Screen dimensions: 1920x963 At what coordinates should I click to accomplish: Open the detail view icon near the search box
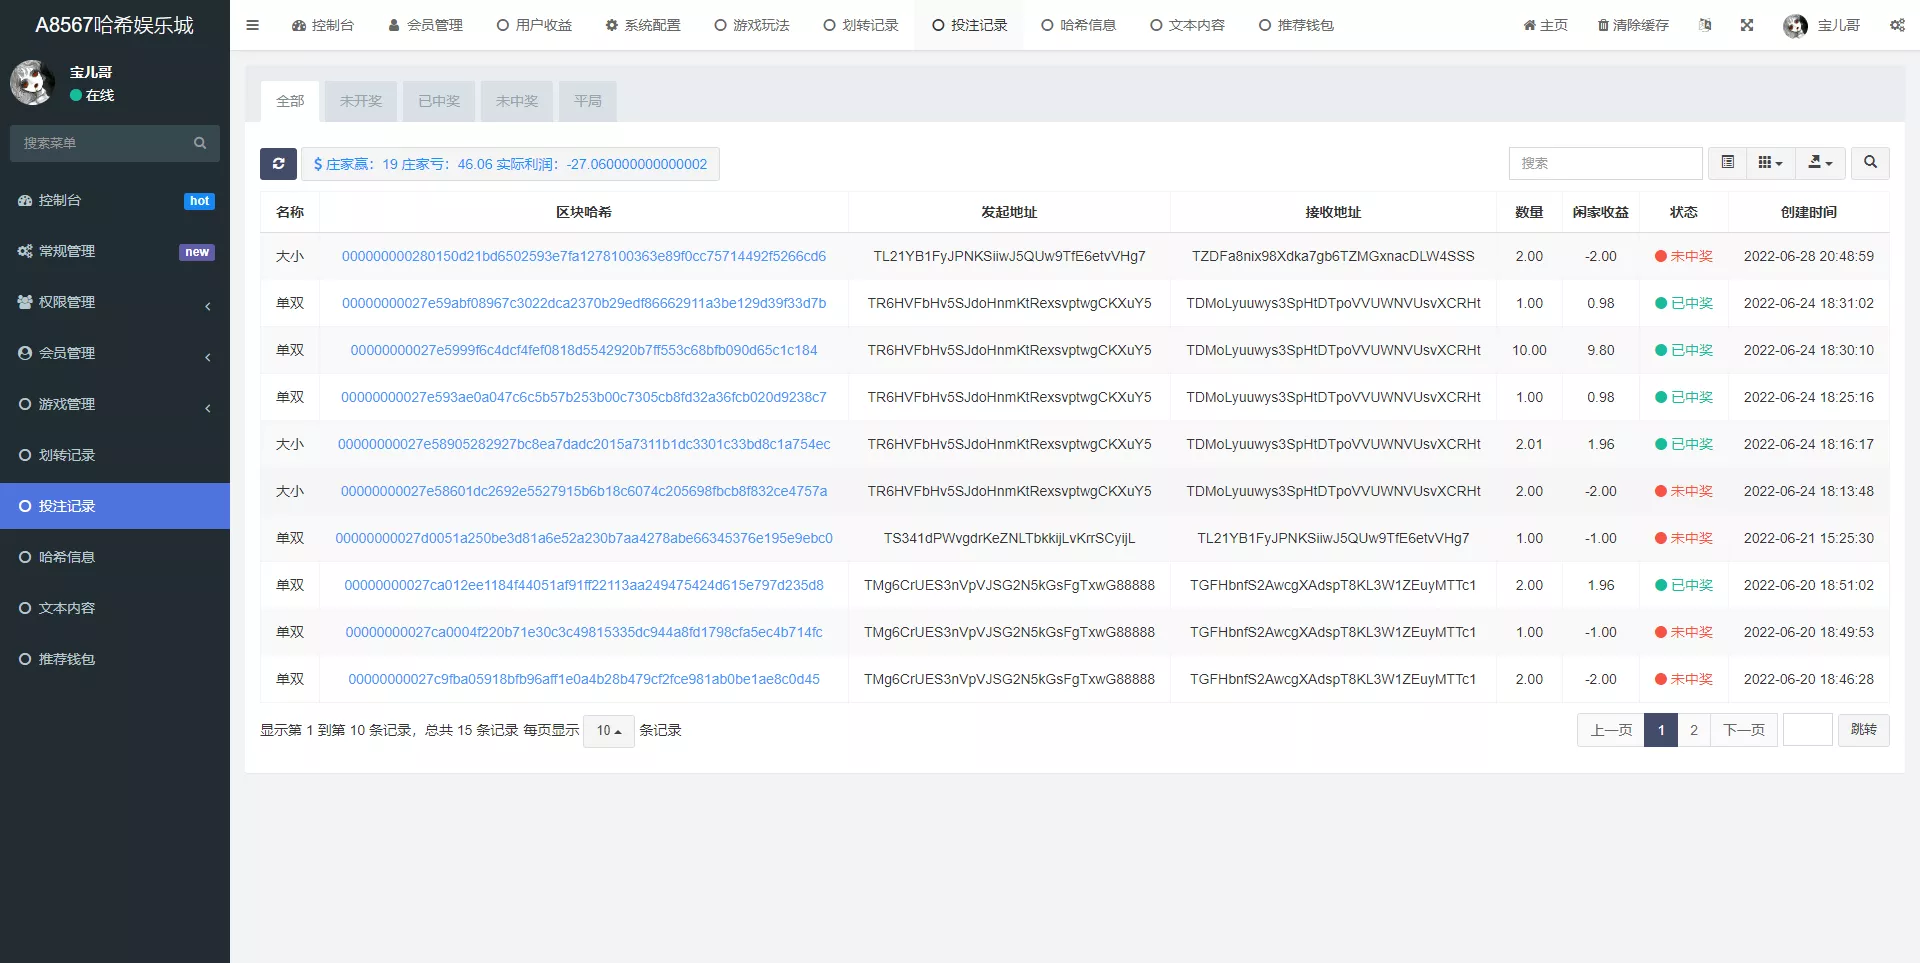[x=1726, y=162]
